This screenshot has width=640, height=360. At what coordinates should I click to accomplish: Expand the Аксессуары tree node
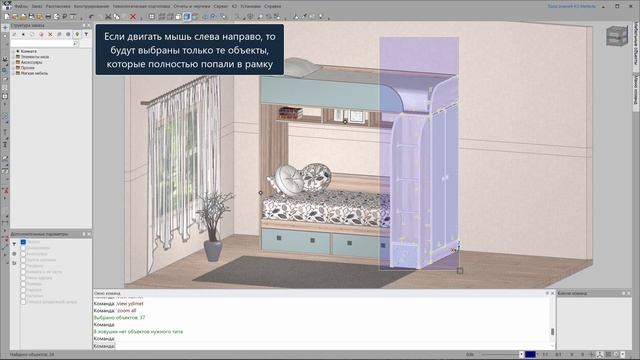click(x=13, y=62)
